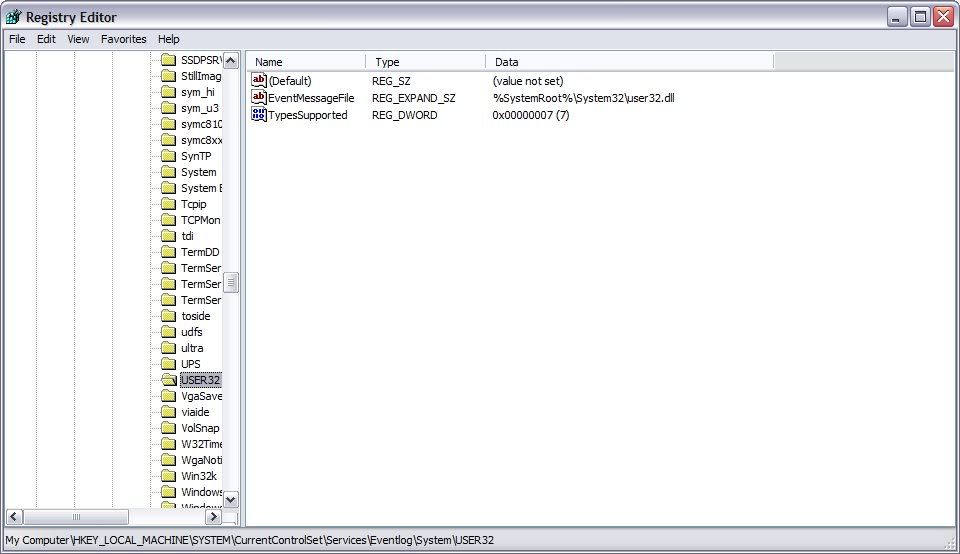Select the System tree key
This screenshot has width=960, height=554.
tap(198, 172)
